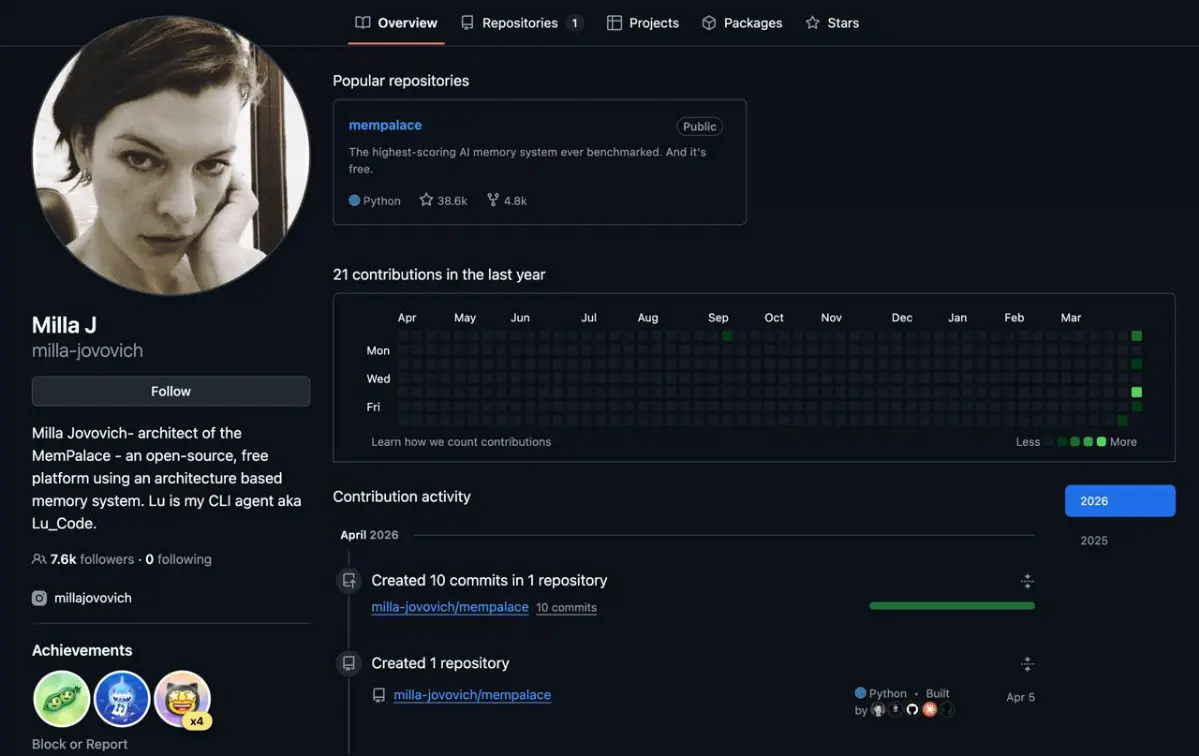Open the mempalace popular repository link
The image size is (1199, 756).
point(385,125)
